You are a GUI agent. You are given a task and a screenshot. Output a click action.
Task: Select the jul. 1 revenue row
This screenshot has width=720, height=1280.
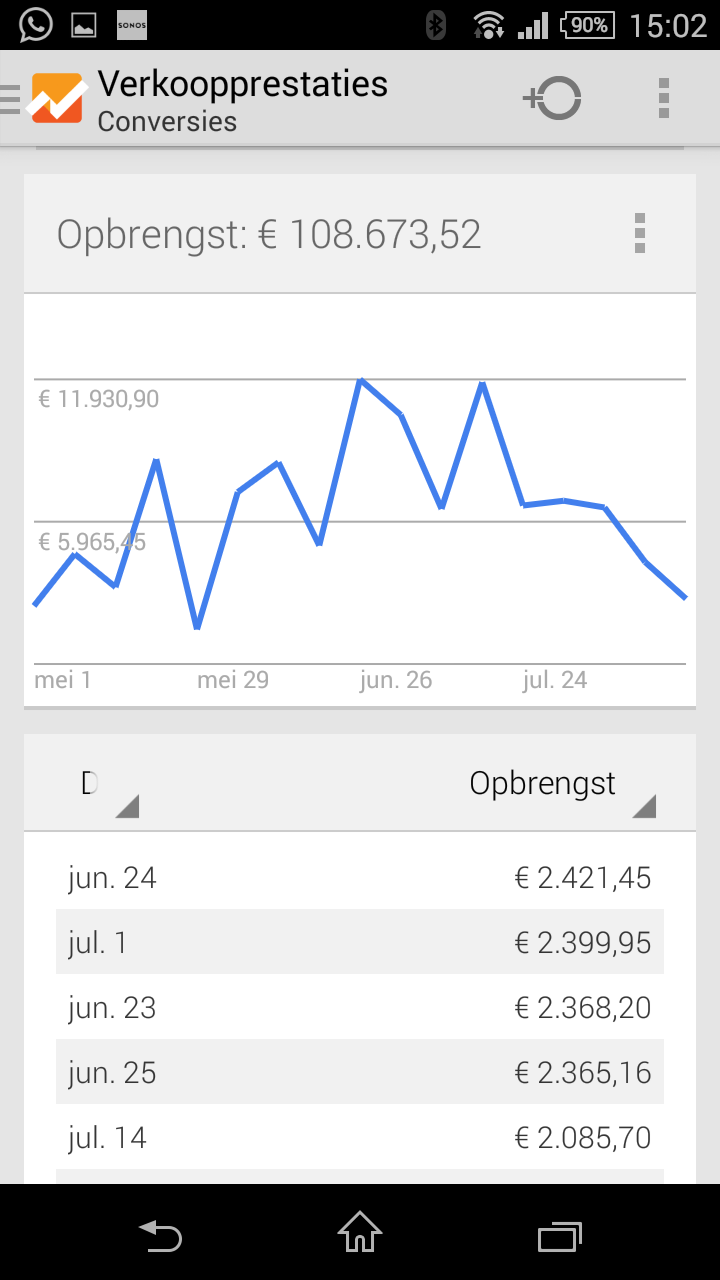coord(360,942)
